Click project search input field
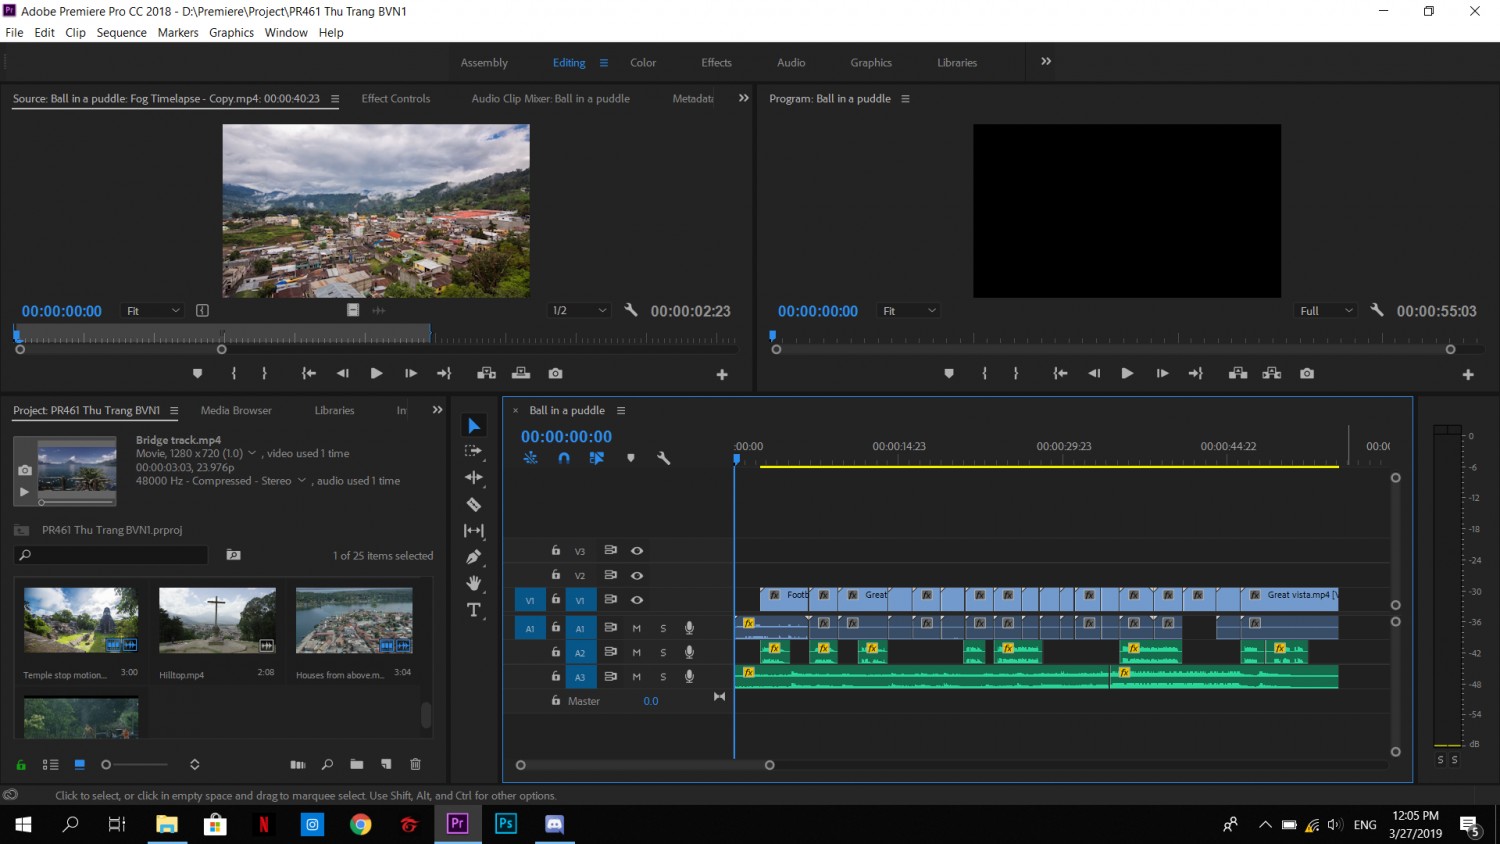The image size is (1500, 844). point(112,555)
